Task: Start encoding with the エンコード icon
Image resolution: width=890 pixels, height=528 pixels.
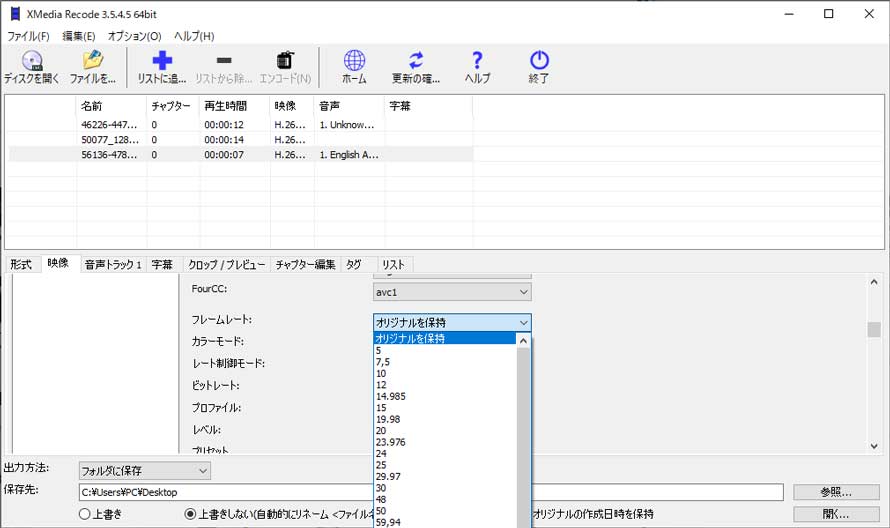Action: (285, 67)
